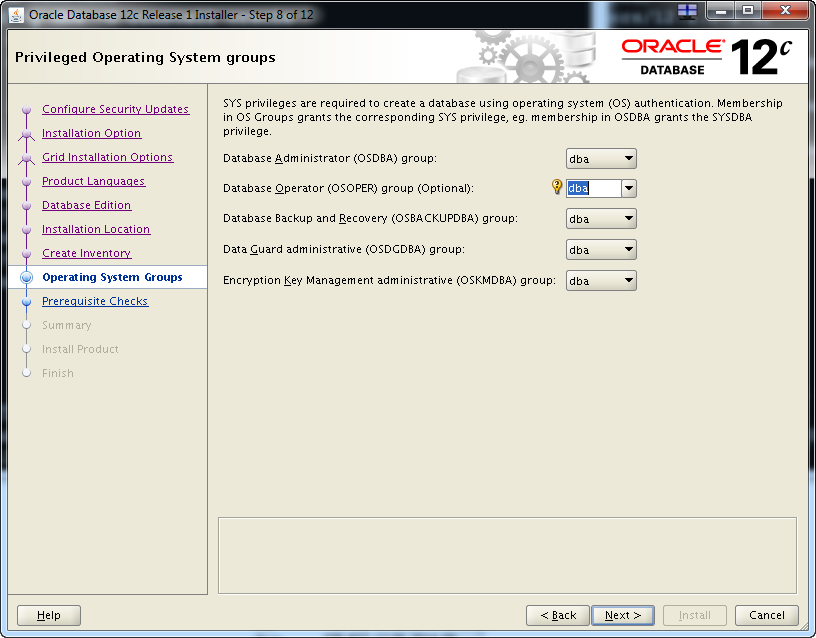
Task: Go to Configure Security Updates step
Action: point(116,109)
